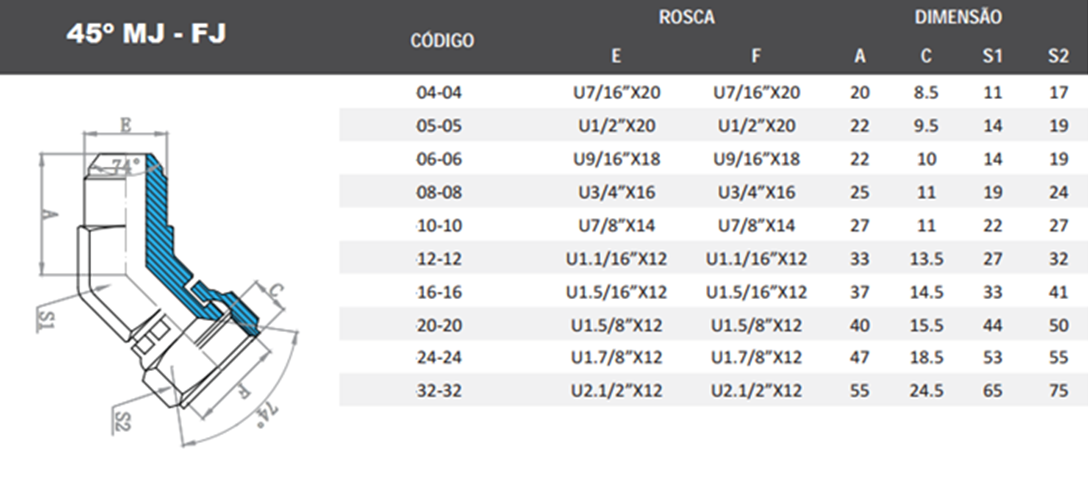Image resolution: width=1088 pixels, height=483 pixels.
Task: Click the F thread column header
Action: coord(756,56)
